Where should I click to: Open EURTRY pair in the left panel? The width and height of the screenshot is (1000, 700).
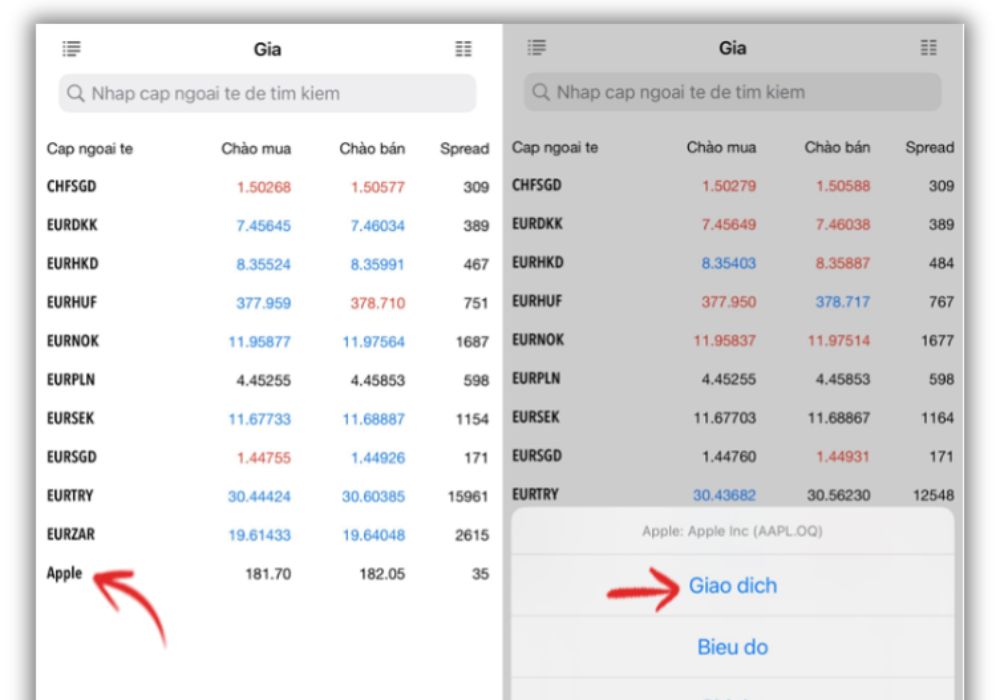coord(267,496)
